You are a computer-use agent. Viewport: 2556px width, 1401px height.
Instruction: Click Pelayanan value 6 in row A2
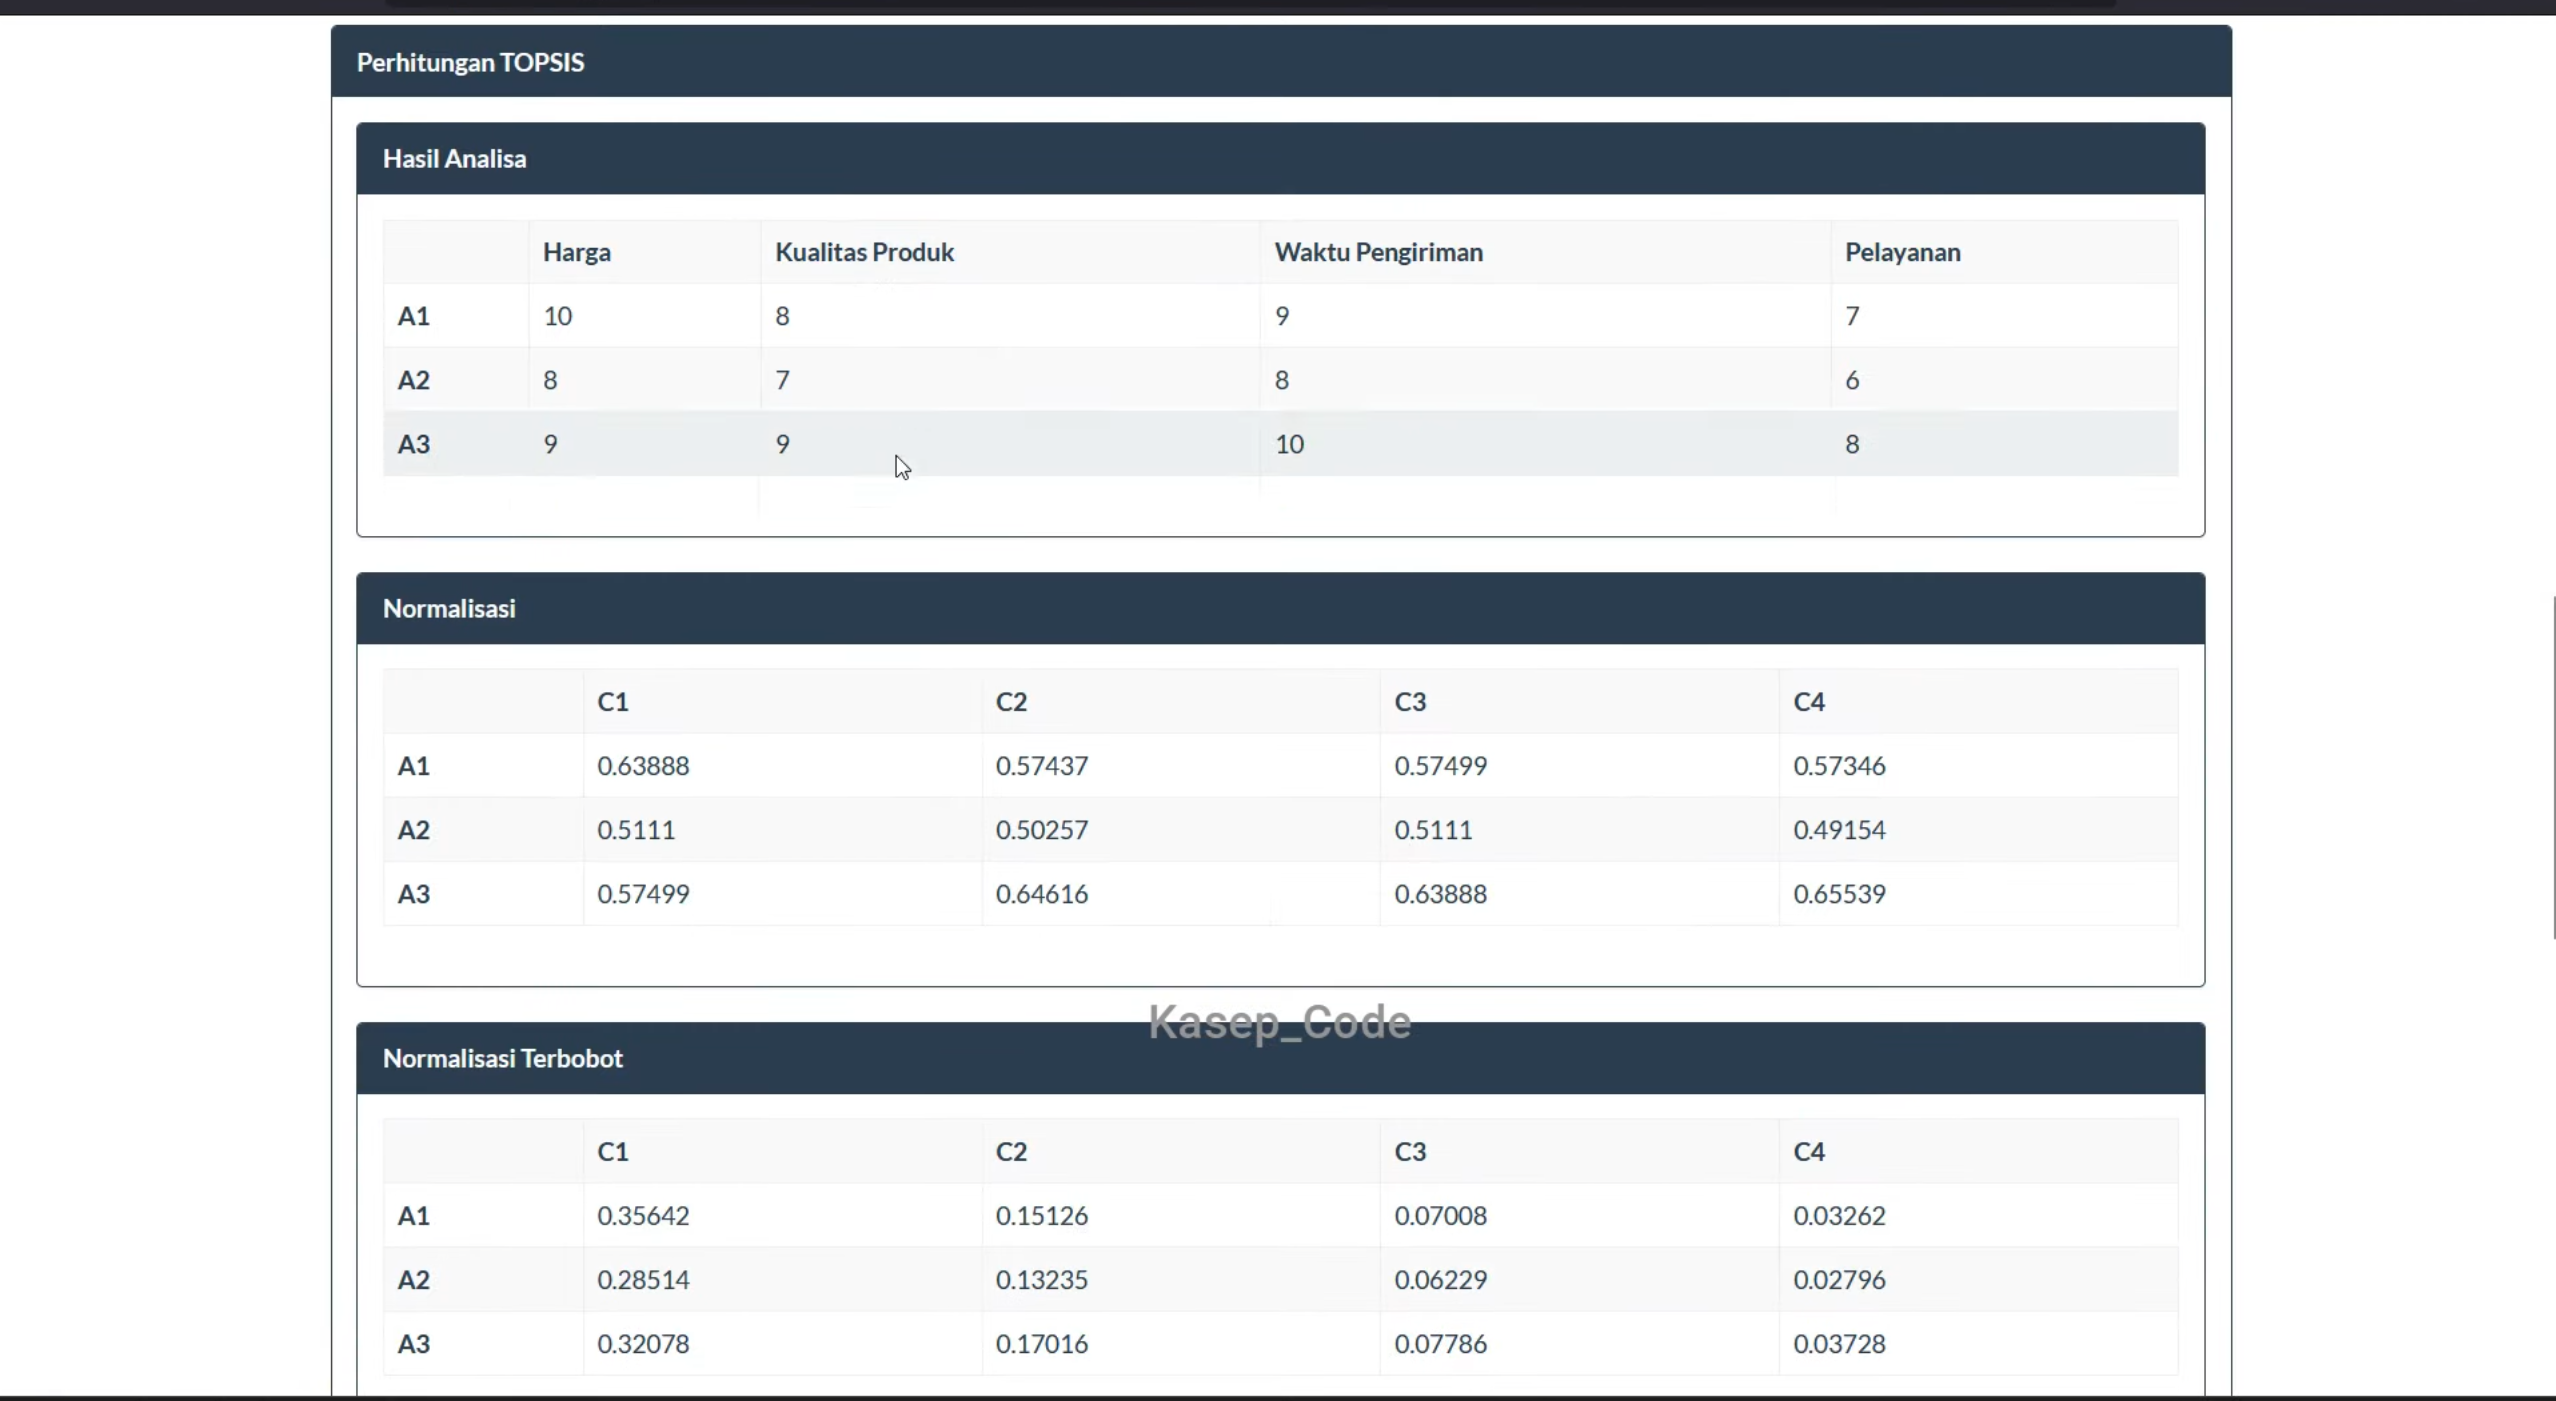point(1852,380)
